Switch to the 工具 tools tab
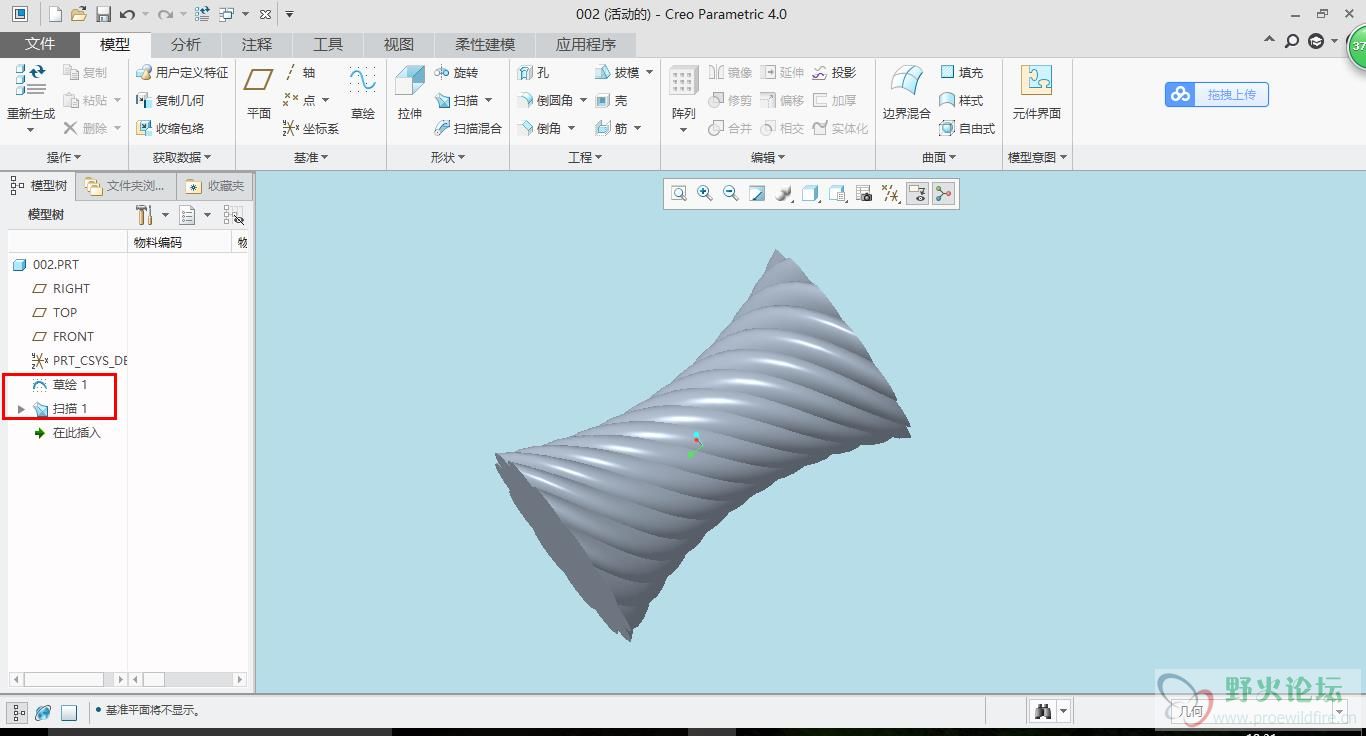This screenshot has height=736, width=1366. (x=328, y=44)
